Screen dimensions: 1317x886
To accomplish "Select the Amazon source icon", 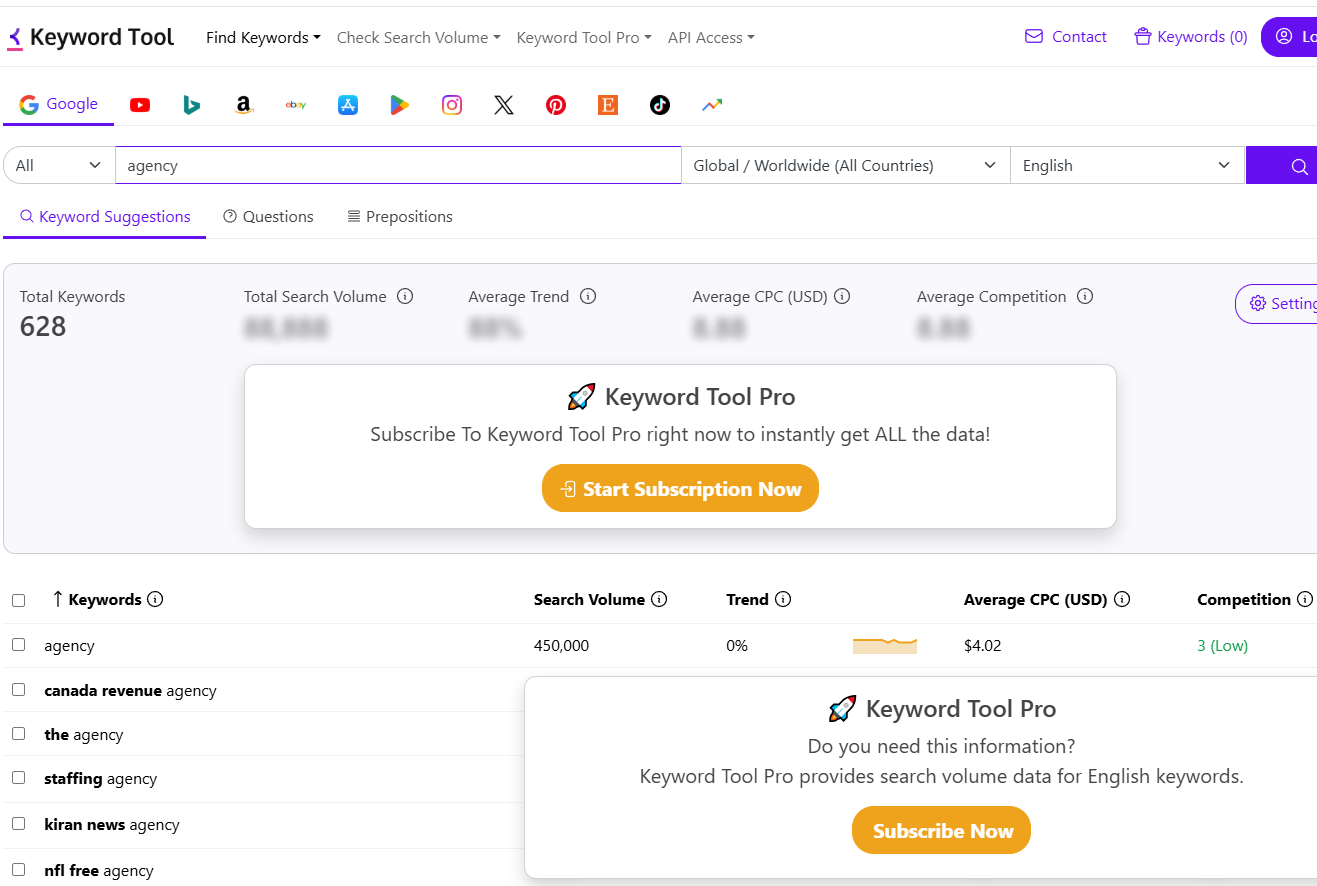I will click(244, 105).
